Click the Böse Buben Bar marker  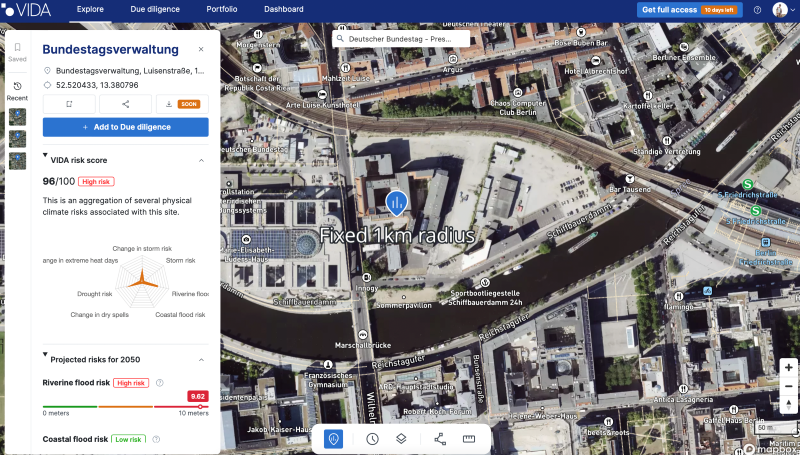(x=581, y=32)
